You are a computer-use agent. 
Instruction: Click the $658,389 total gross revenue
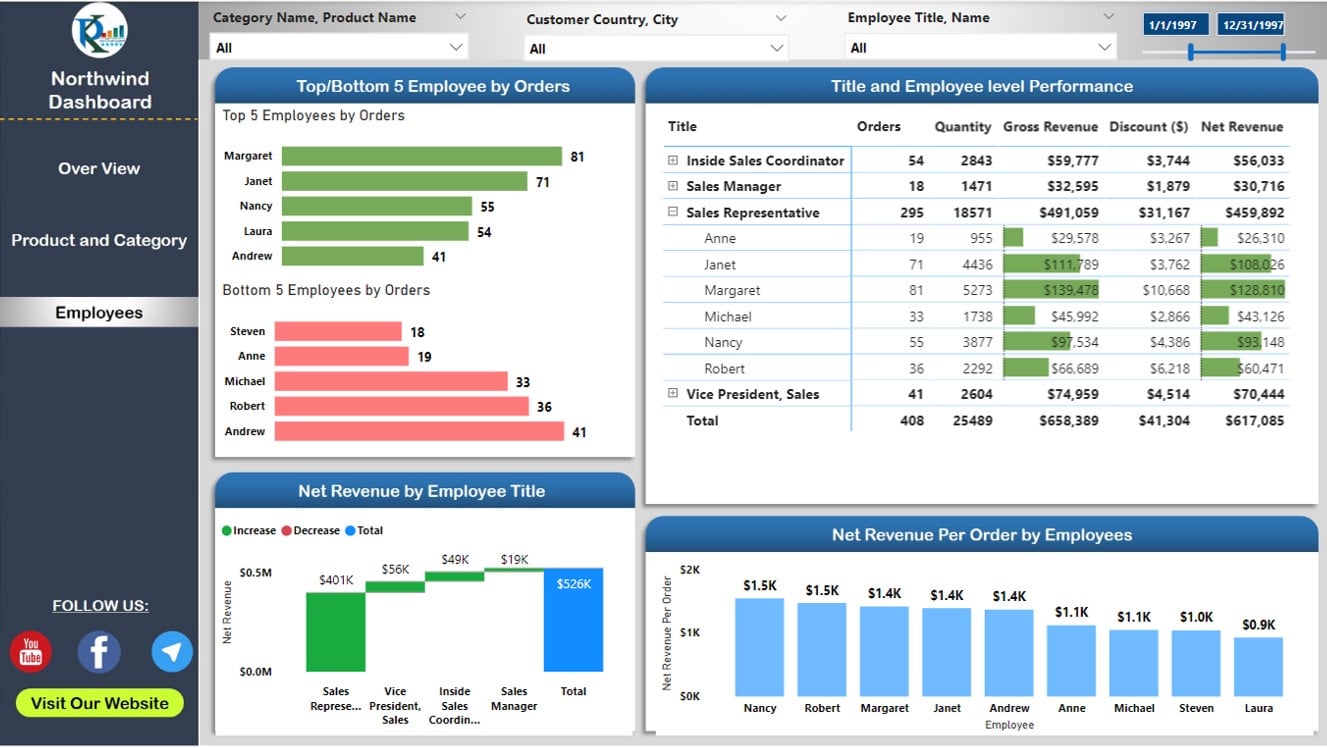point(1069,421)
